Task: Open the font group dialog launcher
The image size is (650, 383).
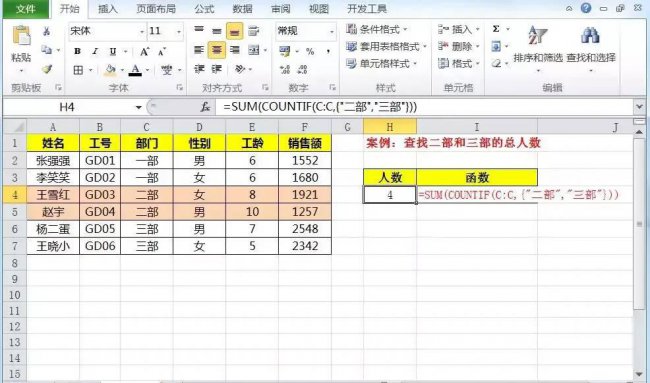Action: point(179,87)
